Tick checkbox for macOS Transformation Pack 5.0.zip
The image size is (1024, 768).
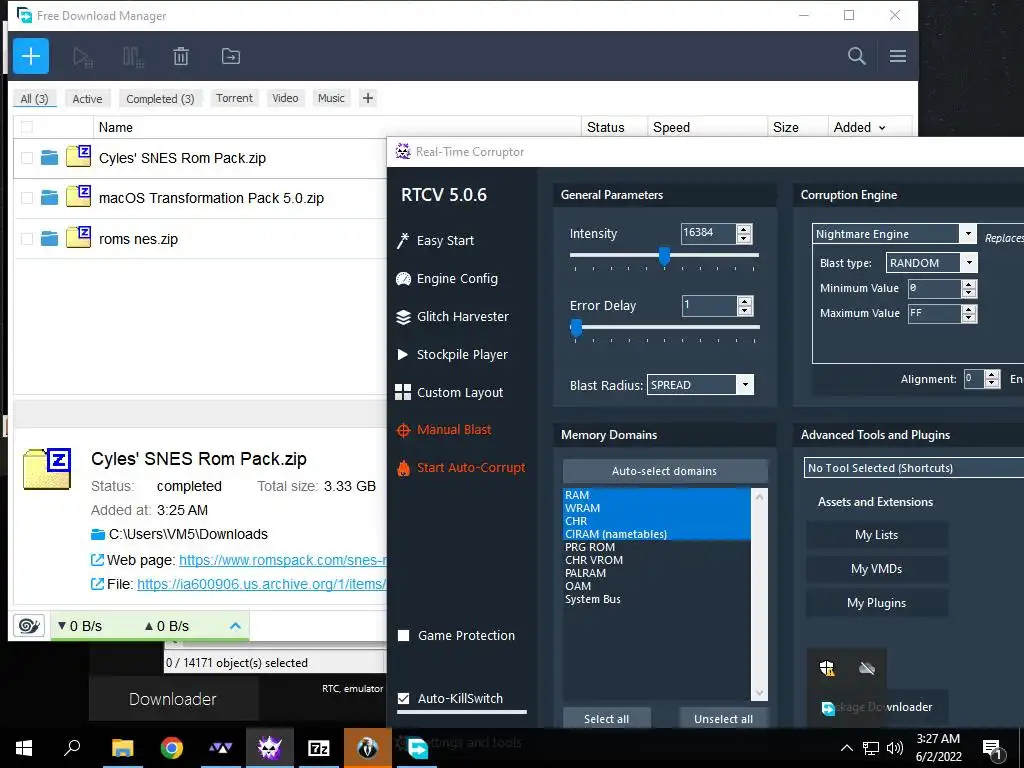tap(27, 197)
